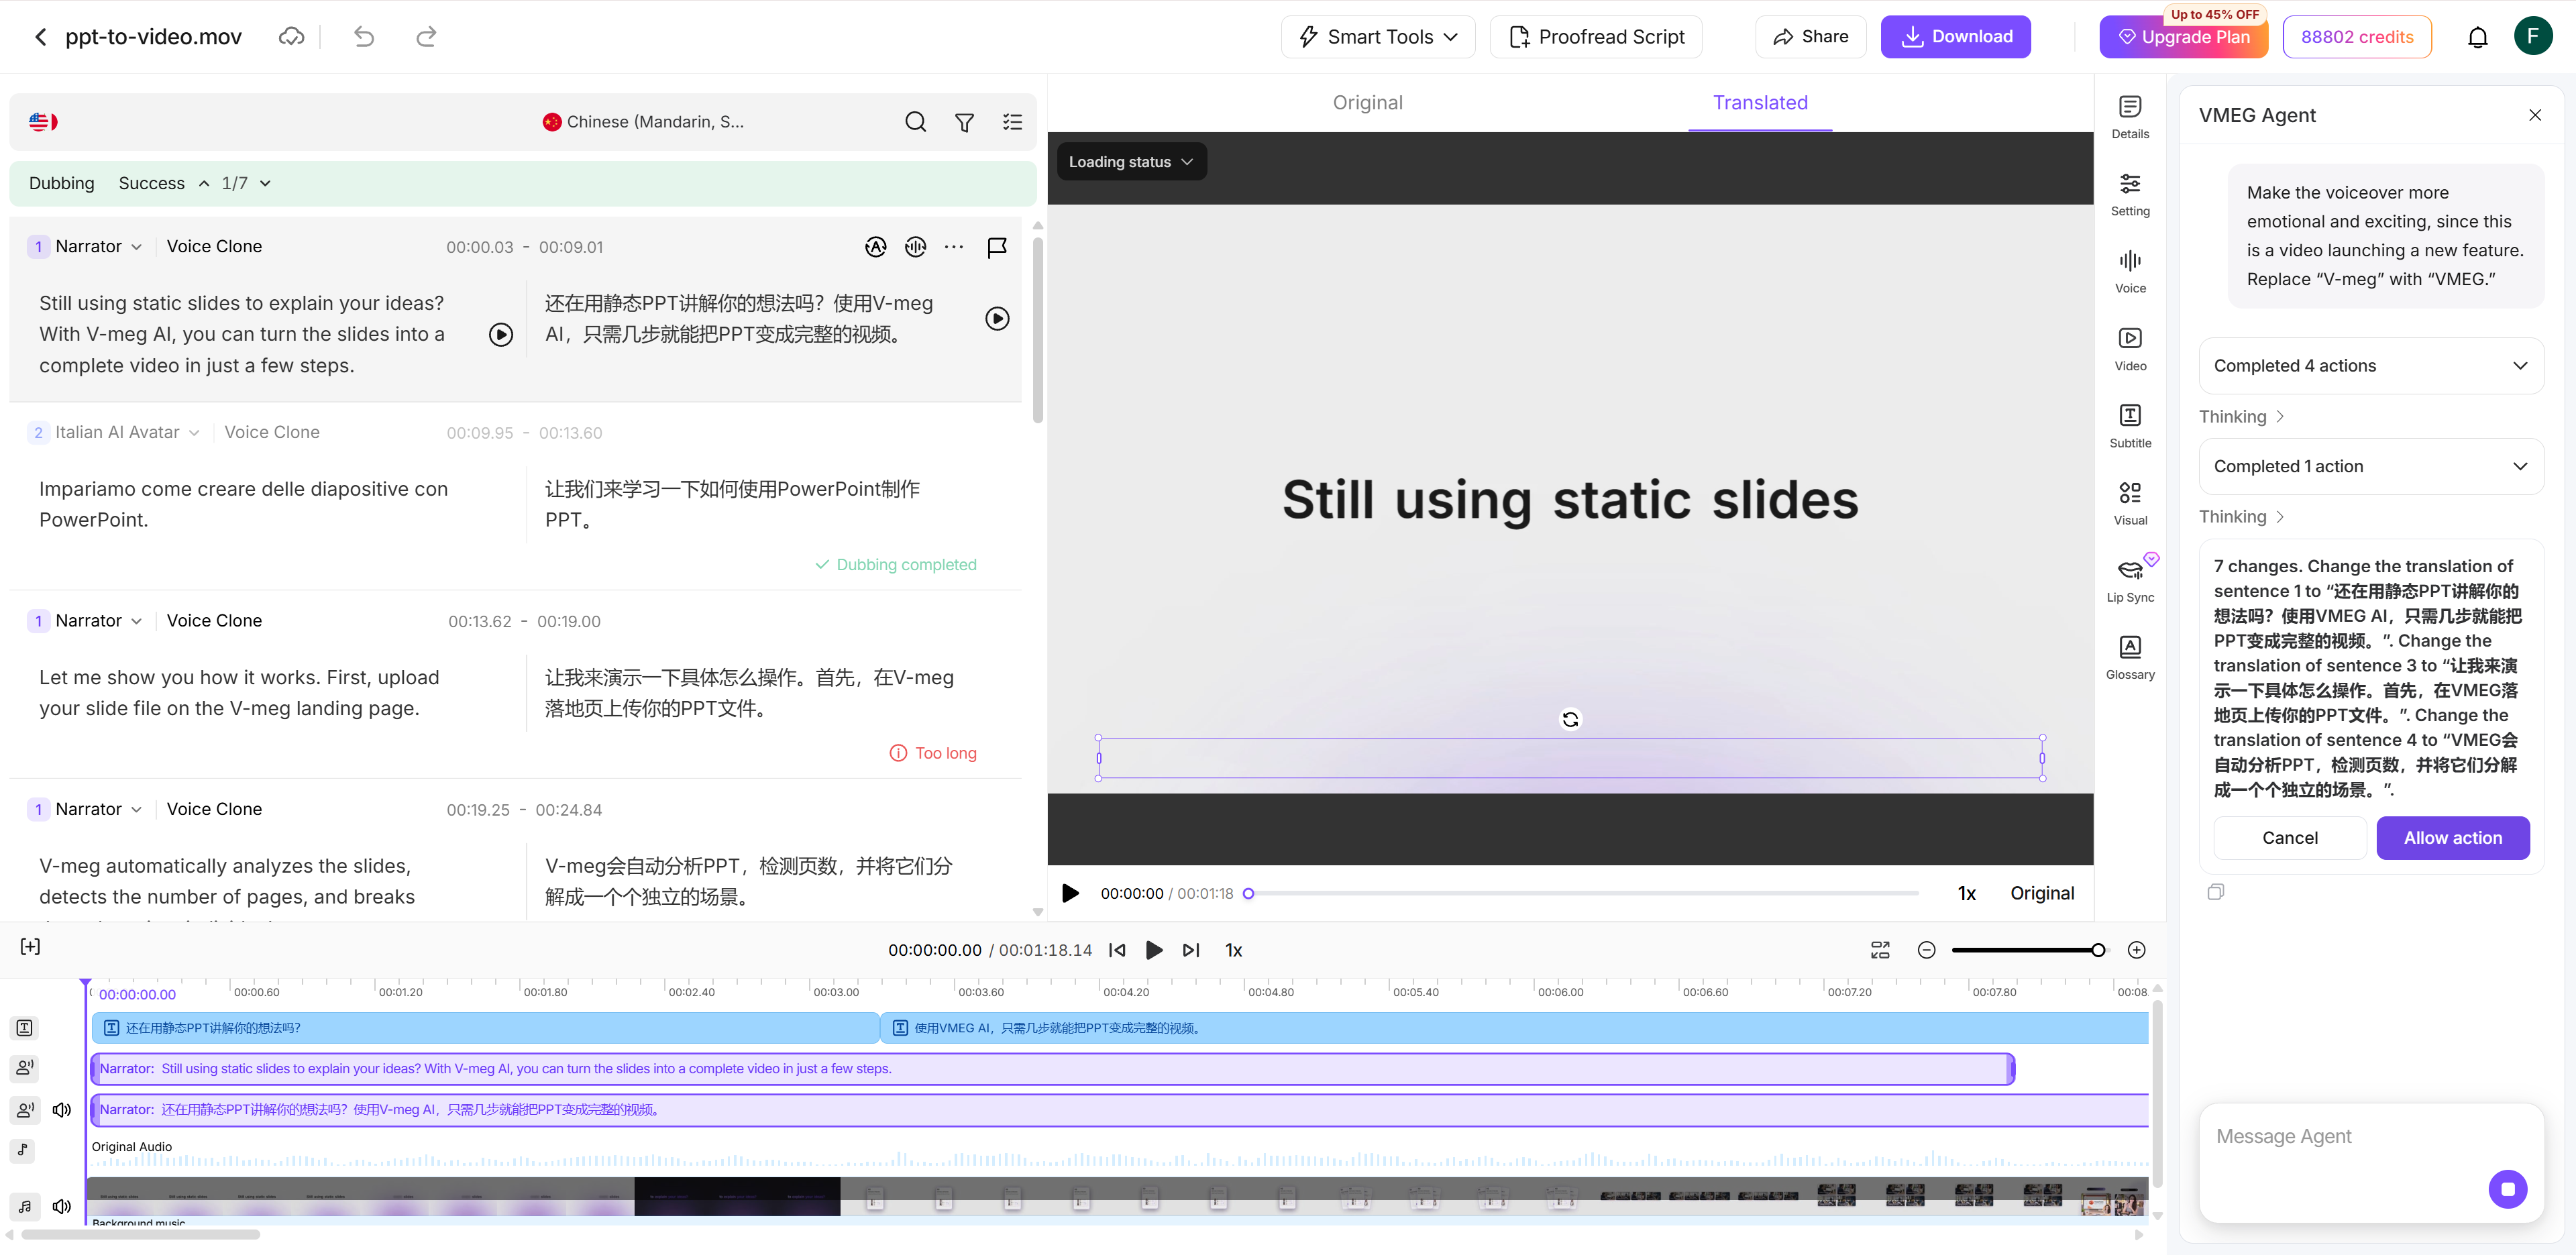Cancel the agent's proposed action
This screenshot has width=2576, height=1255.
click(2289, 838)
